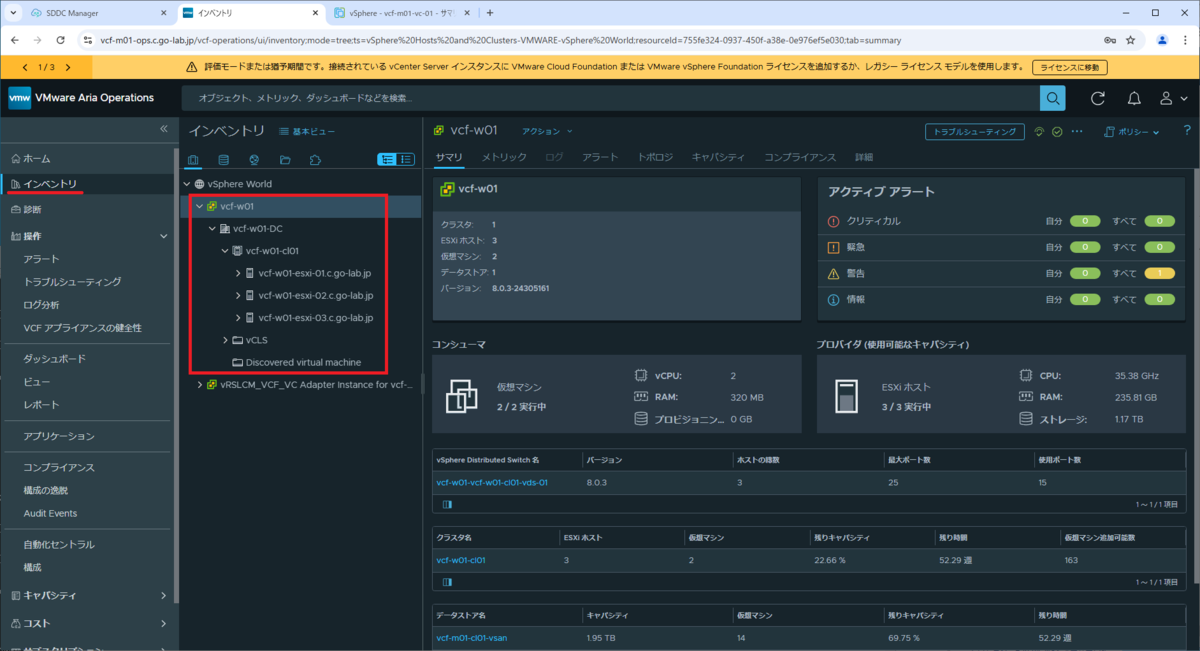The width and height of the screenshot is (1200, 651).
Task: Open the notifications bell
Action: click(x=1134, y=98)
